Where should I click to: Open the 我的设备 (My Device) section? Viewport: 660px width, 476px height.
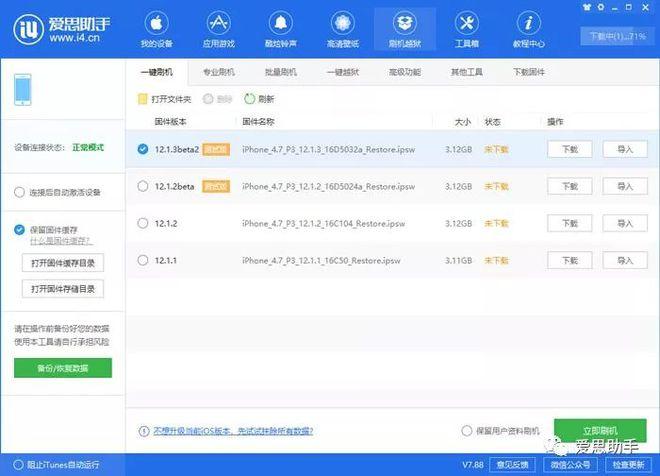click(x=157, y=29)
